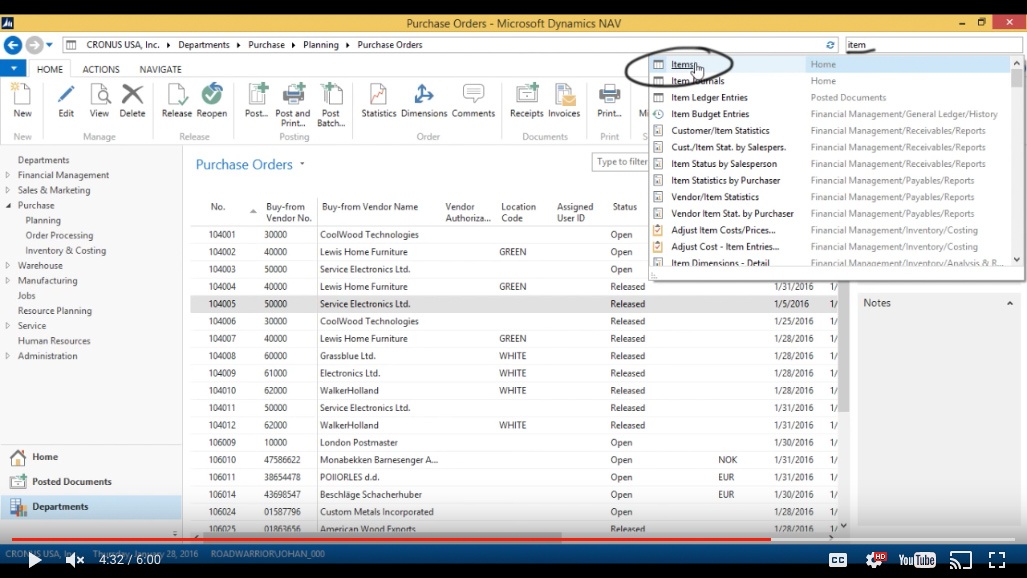Expand the Sales & Marketing tree node
This screenshot has width=1027, height=578.
(x=8, y=190)
